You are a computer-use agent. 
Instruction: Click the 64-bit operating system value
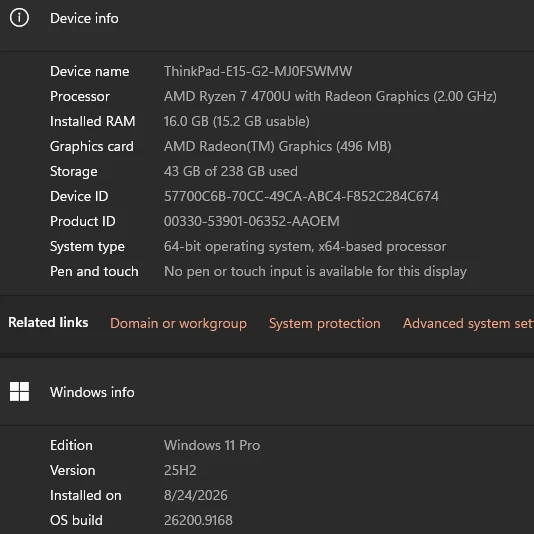pos(305,247)
